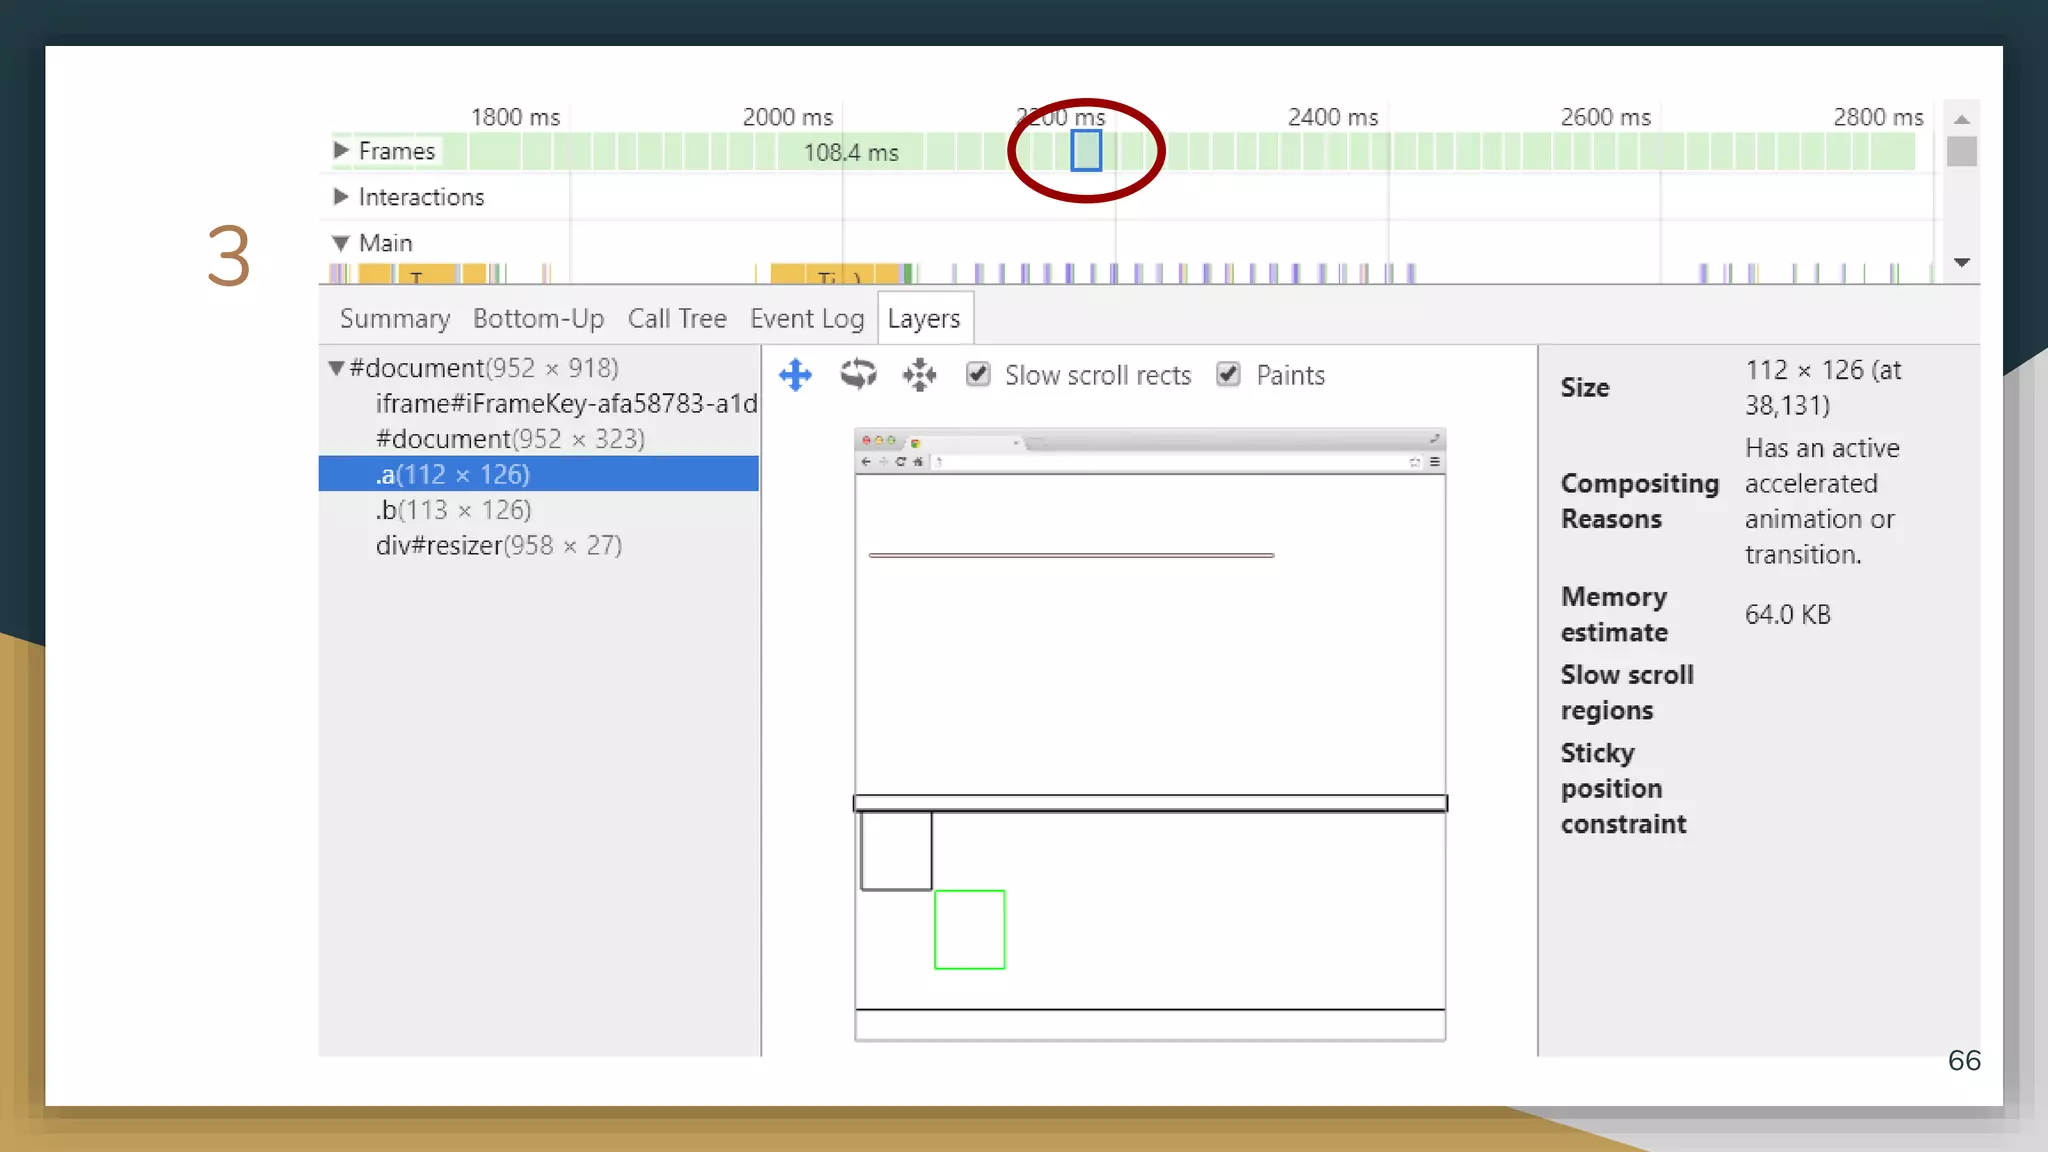Click the green layer rectangle in preview
This screenshot has height=1152, width=2048.
click(x=969, y=929)
